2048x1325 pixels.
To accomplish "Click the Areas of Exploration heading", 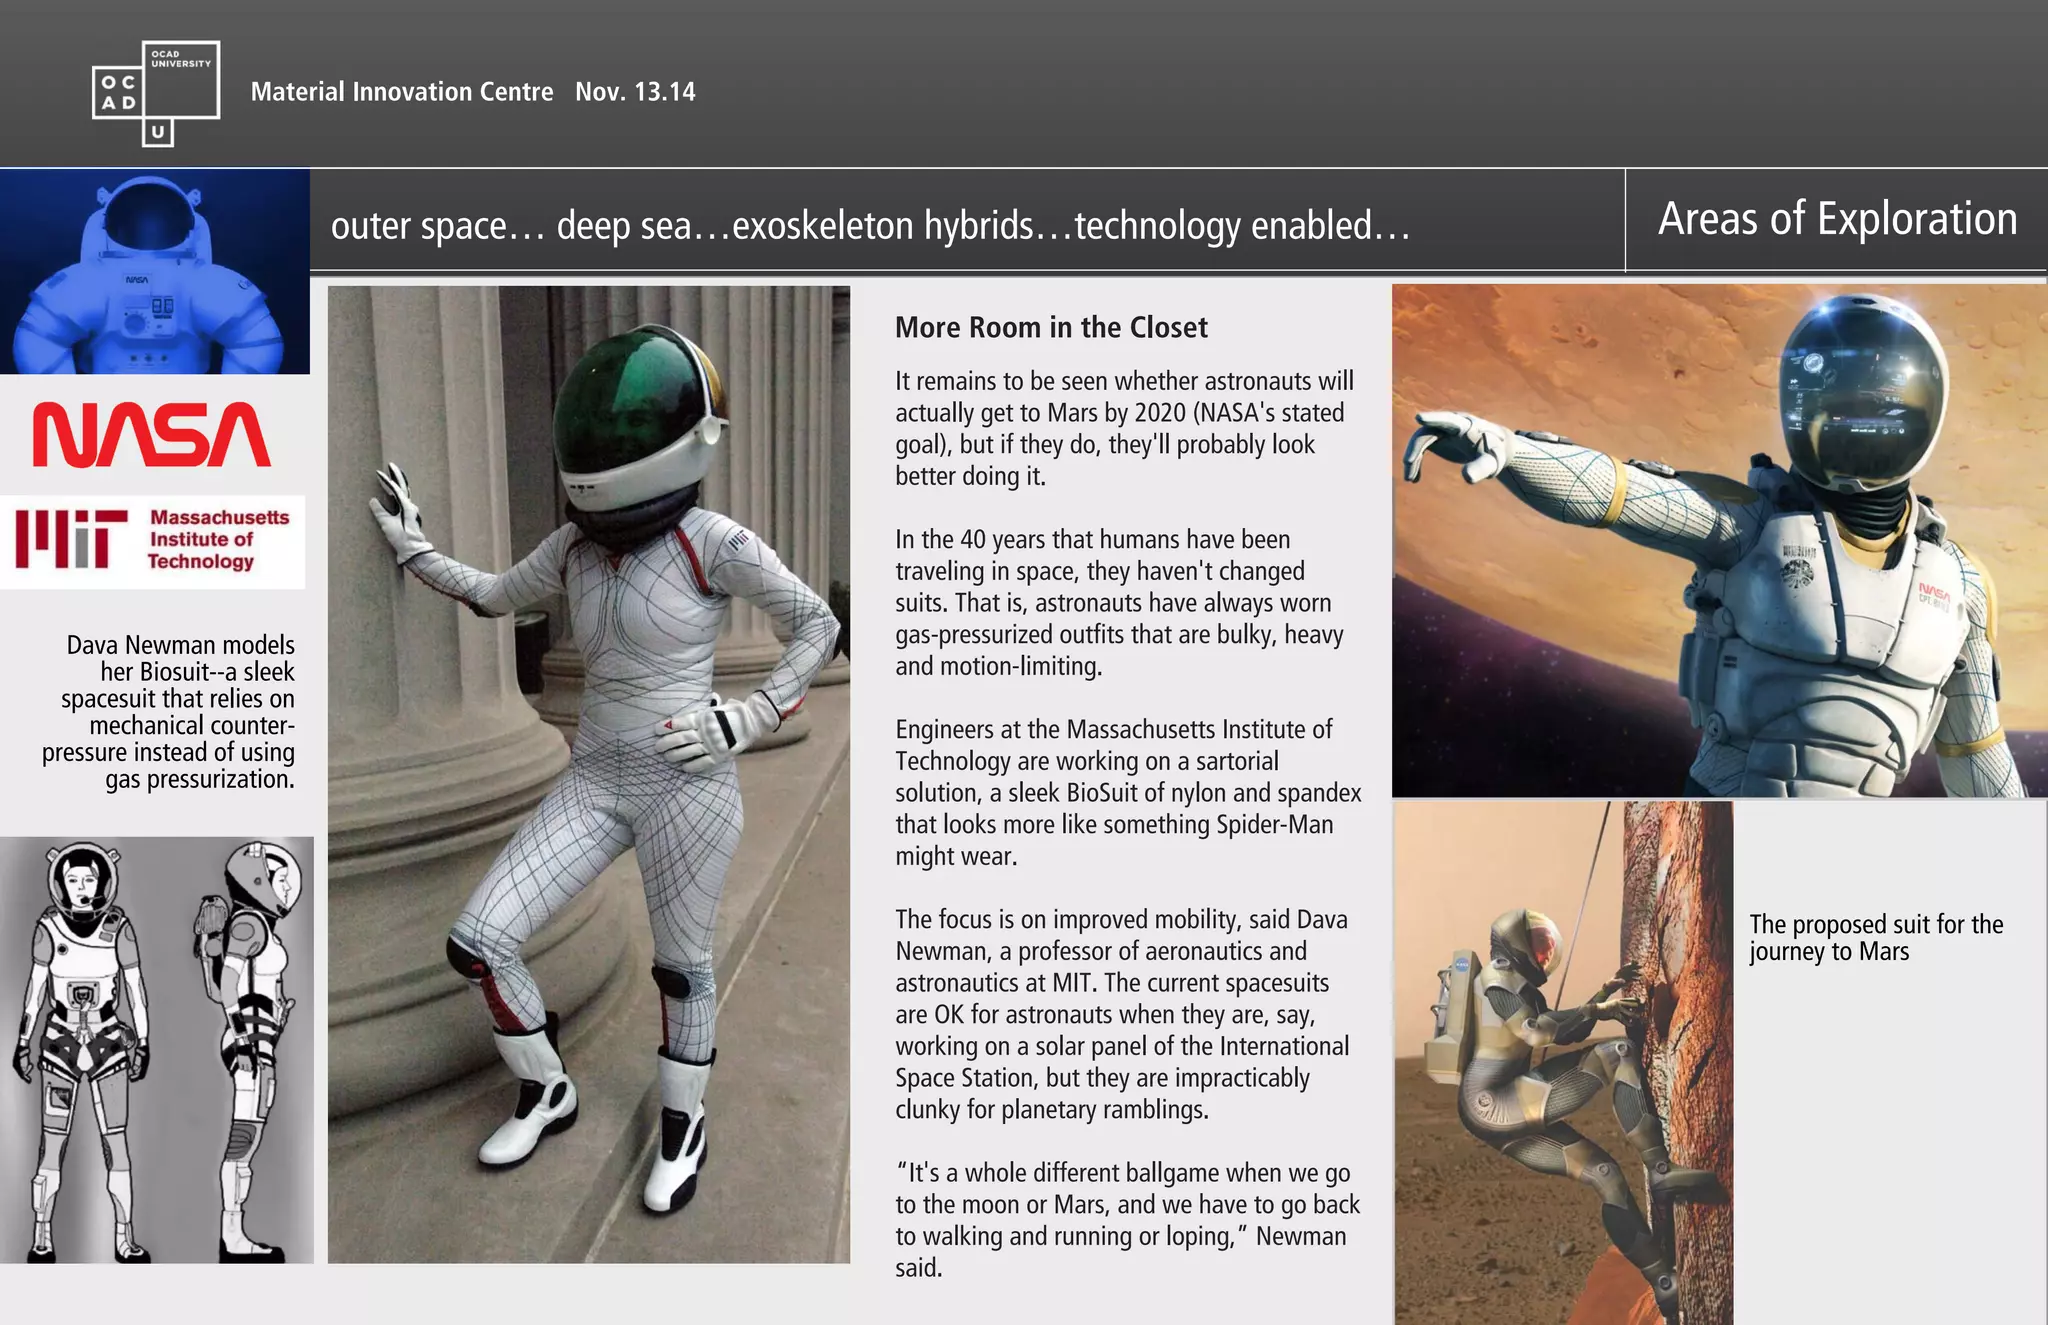I will [1837, 219].
